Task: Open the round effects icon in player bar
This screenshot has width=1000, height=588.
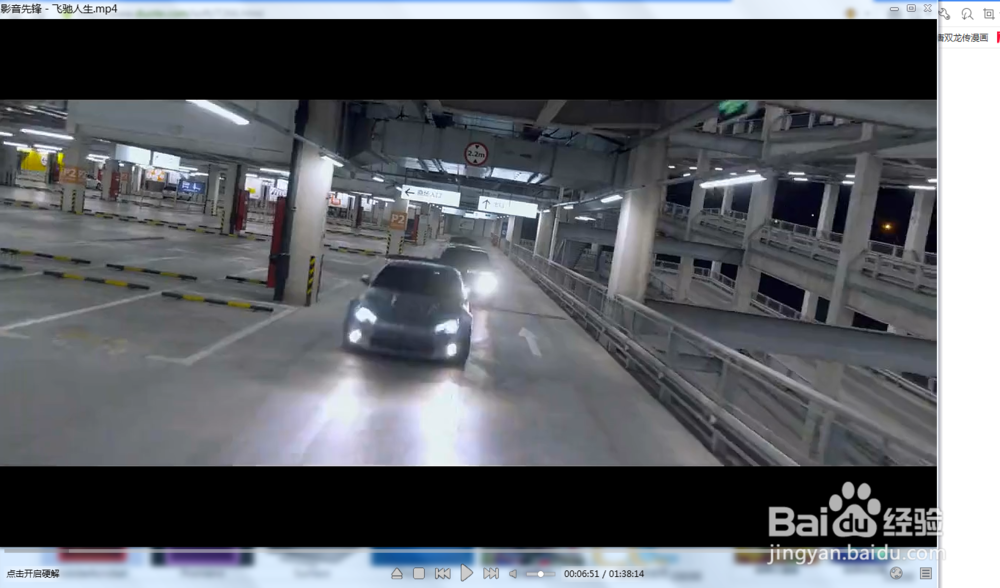Action: (896, 573)
